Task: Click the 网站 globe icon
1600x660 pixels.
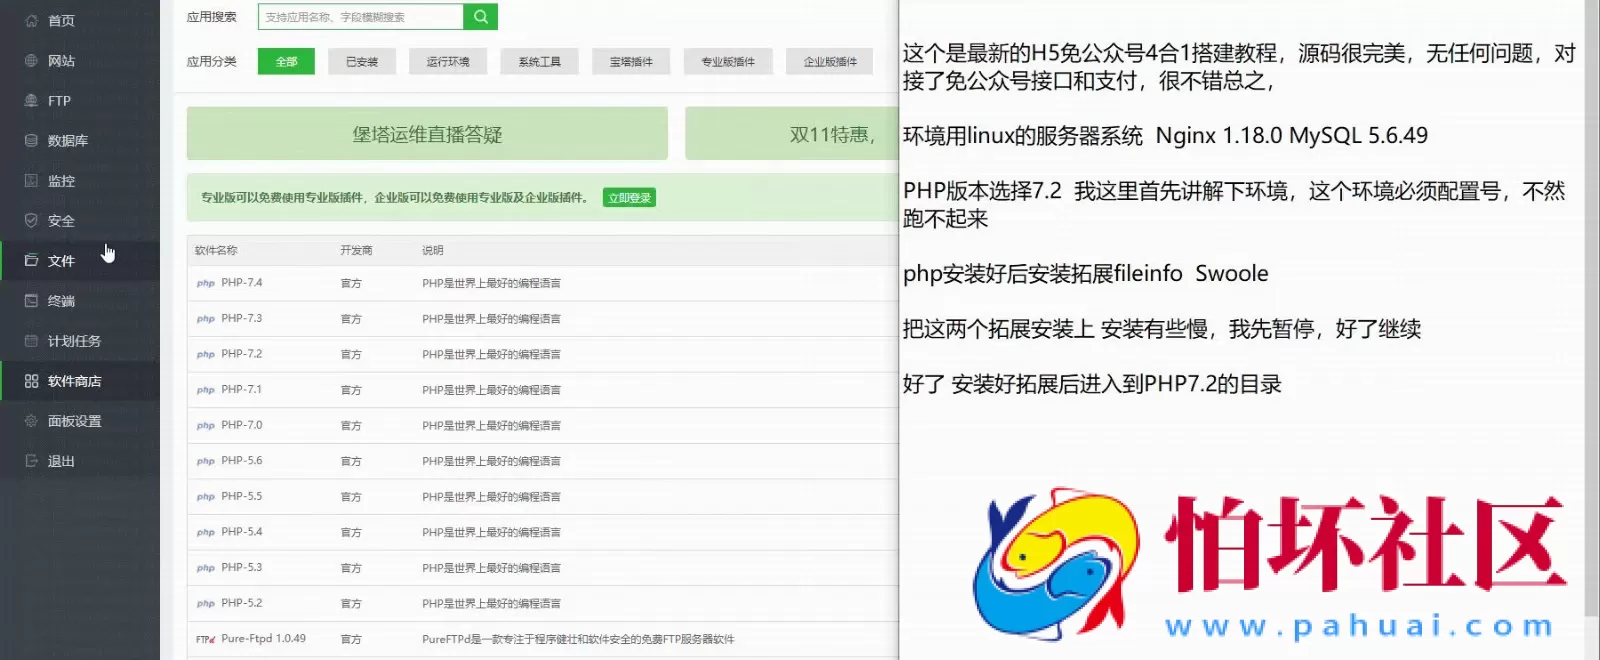Action: click(x=31, y=60)
